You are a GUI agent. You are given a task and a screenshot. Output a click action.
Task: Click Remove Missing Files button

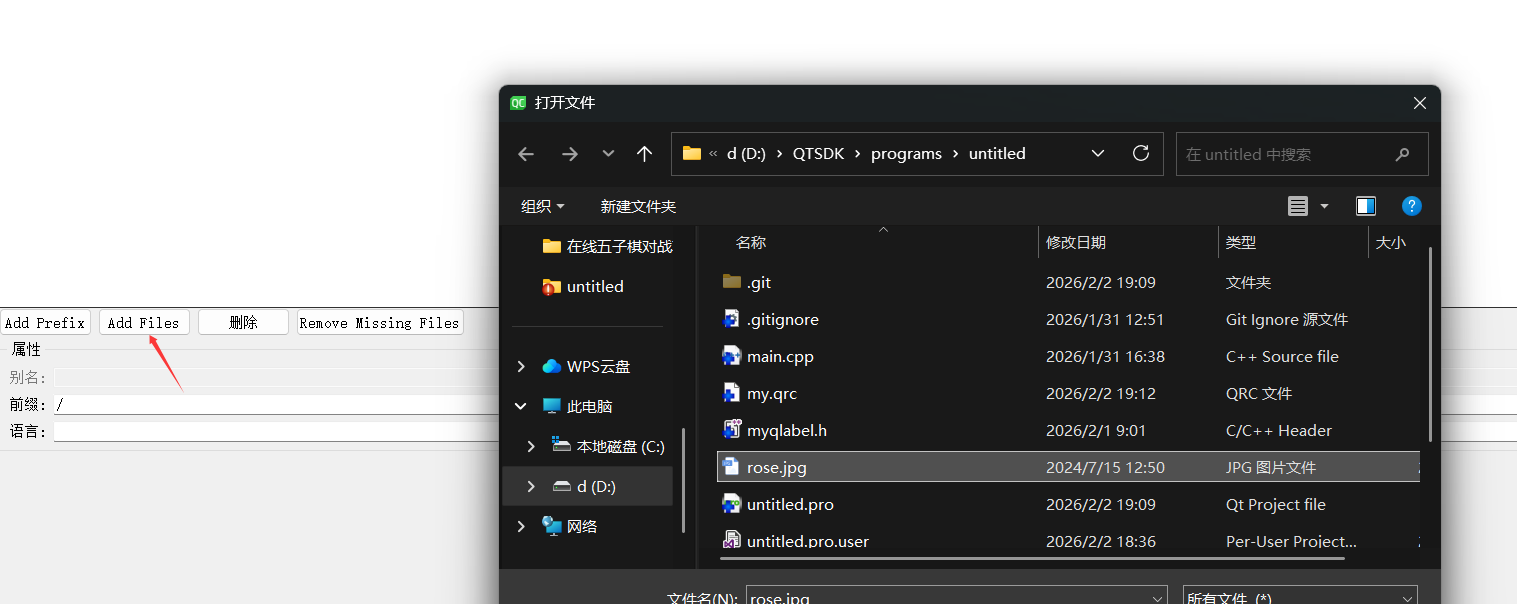click(380, 322)
